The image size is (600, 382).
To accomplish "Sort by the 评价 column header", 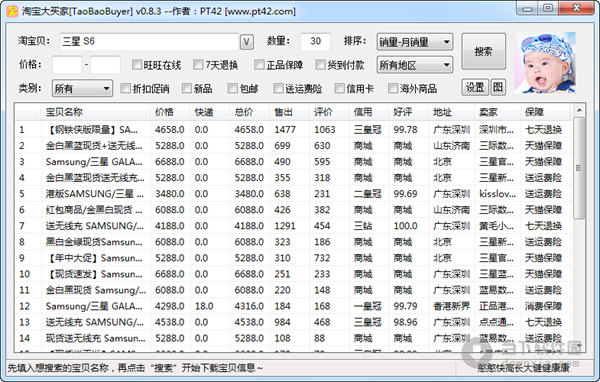I will pos(329,112).
